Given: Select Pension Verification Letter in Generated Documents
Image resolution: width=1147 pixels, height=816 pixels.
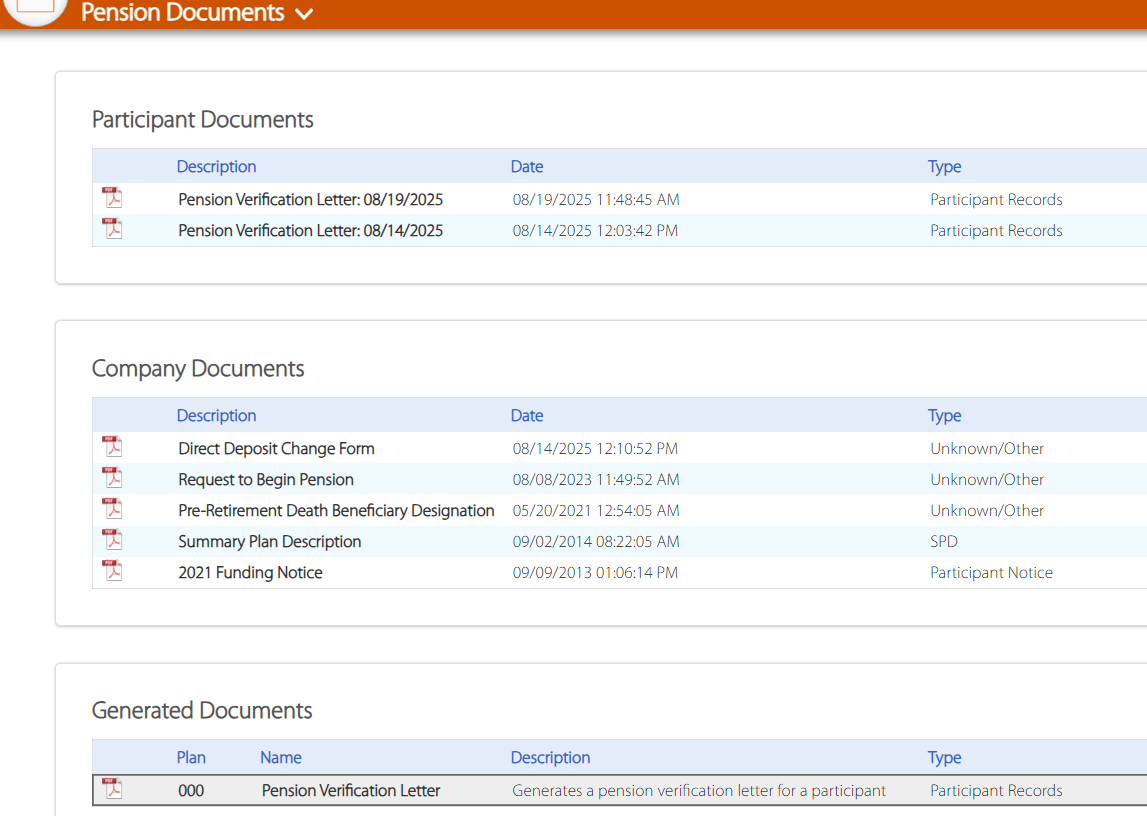Looking at the screenshot, I should [351, 790].
